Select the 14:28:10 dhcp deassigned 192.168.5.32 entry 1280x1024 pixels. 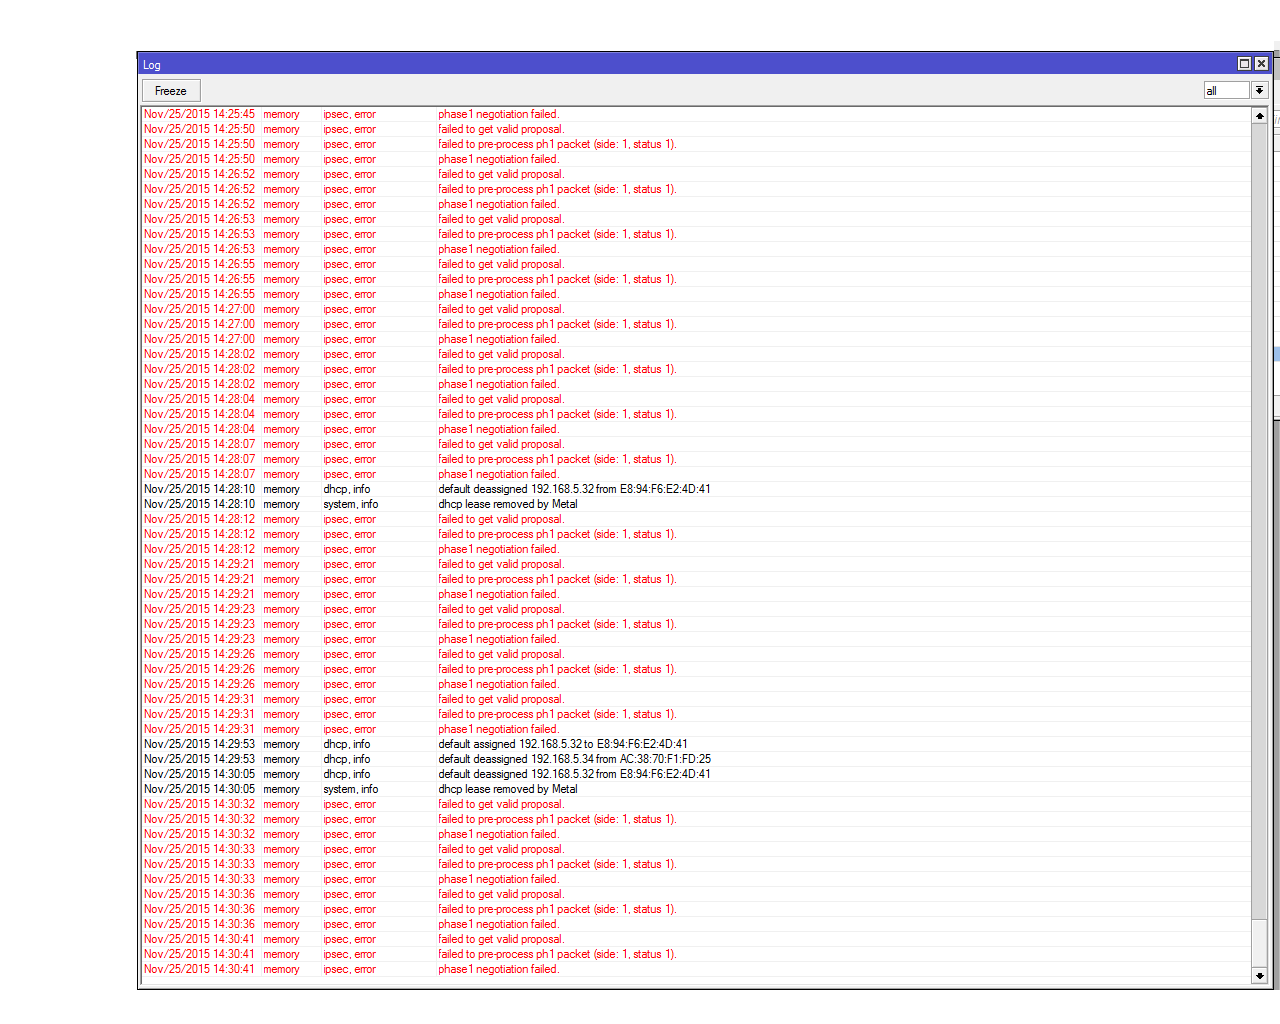(x=574, y=489)
